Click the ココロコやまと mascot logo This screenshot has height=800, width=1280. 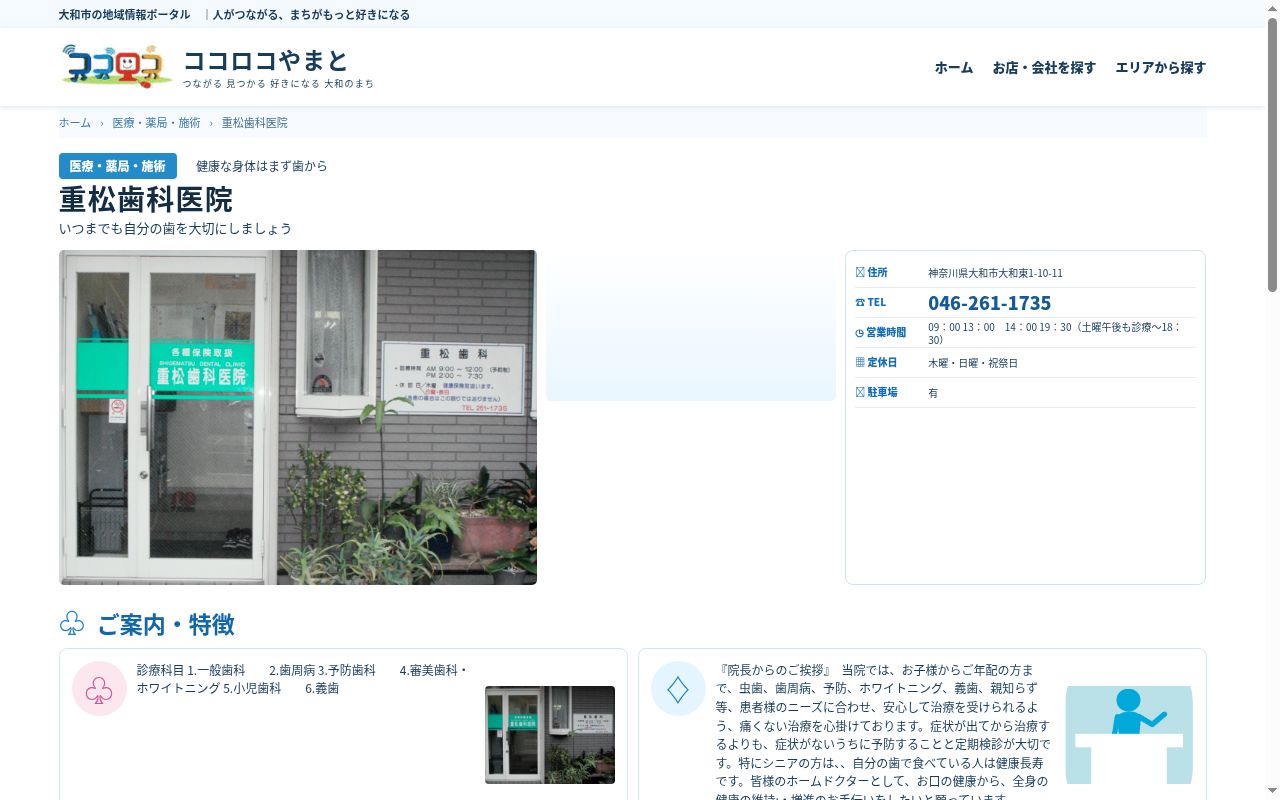[x=116, y=66]
